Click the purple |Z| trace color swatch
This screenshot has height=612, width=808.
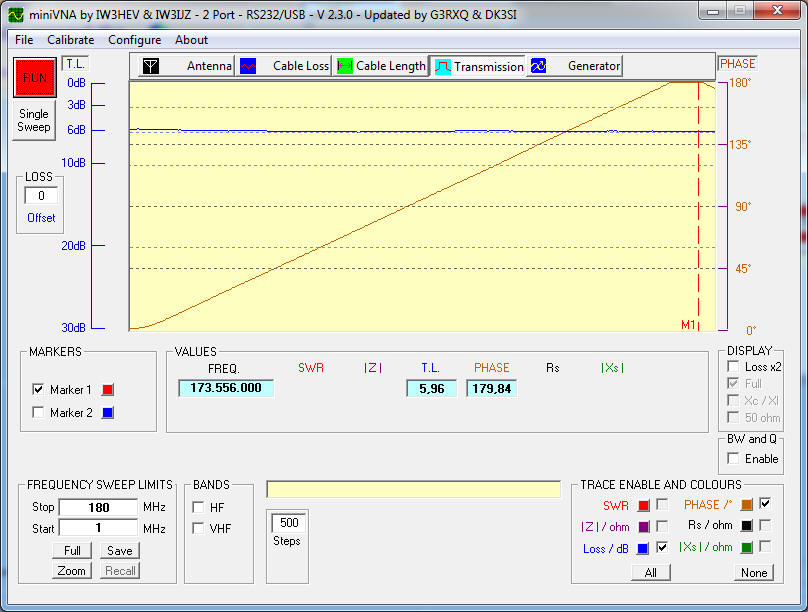tap(644, 527)
